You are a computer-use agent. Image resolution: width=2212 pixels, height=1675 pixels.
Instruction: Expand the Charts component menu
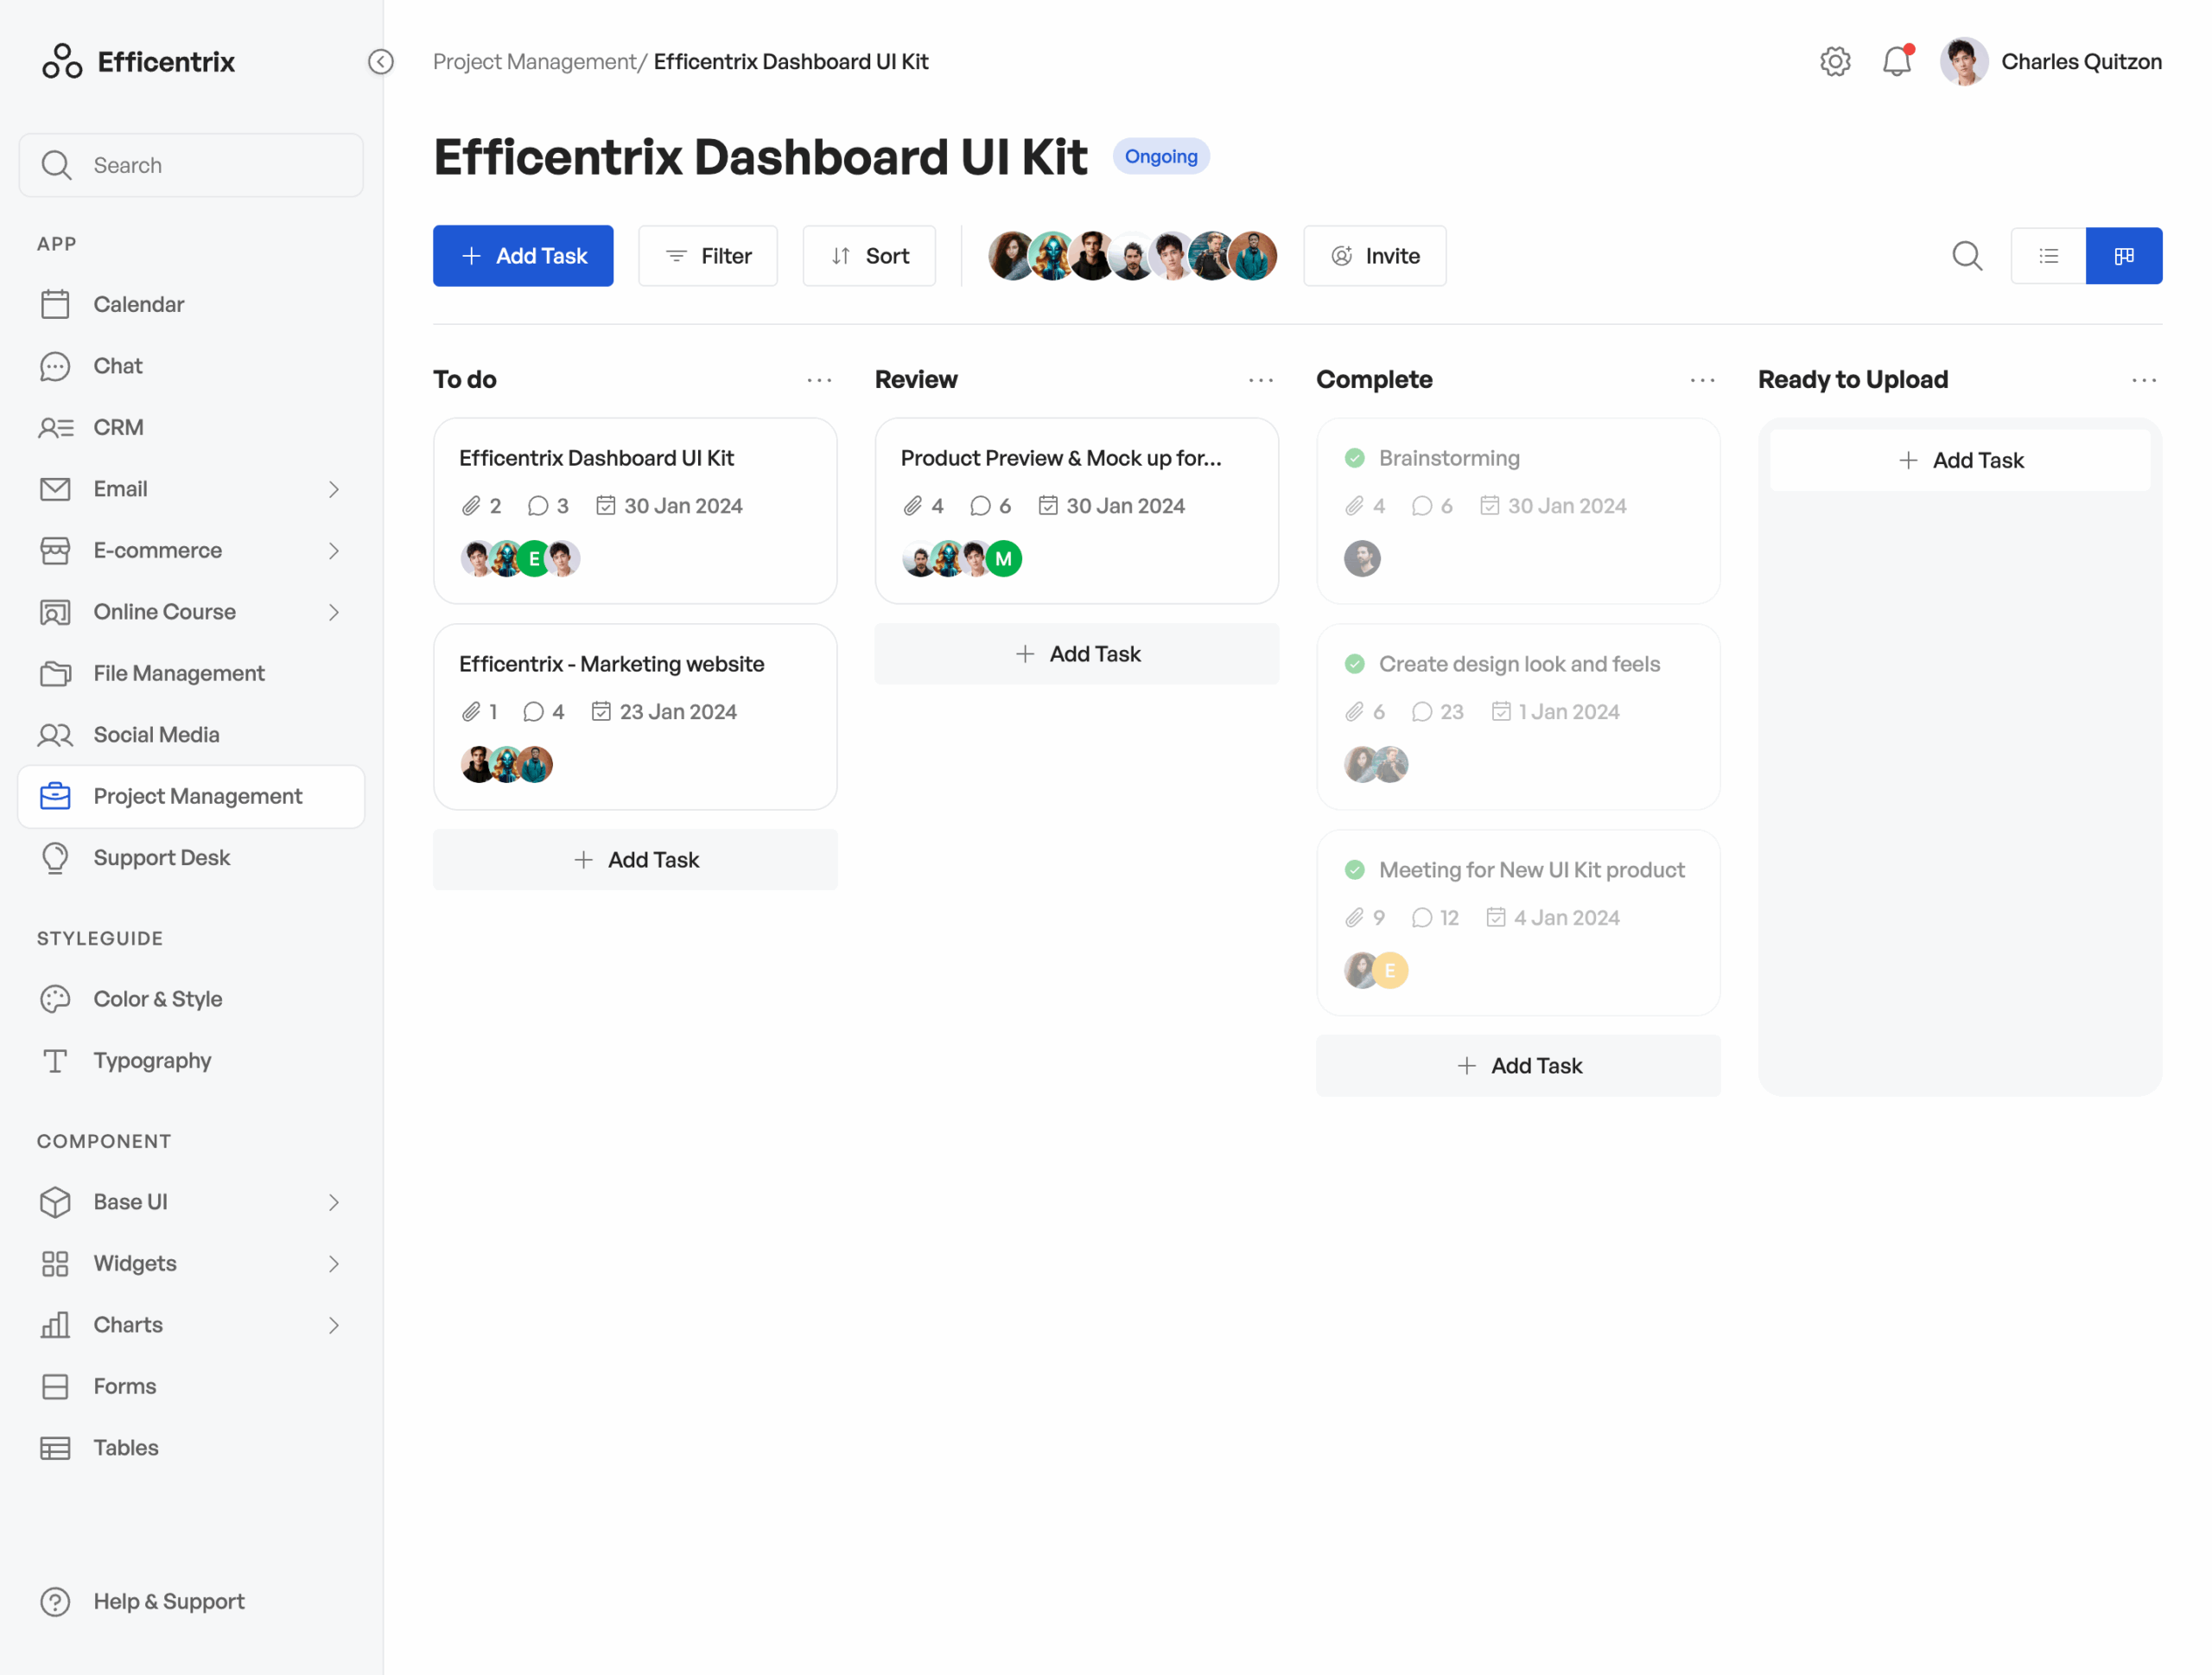click(x=334, y=1325)
